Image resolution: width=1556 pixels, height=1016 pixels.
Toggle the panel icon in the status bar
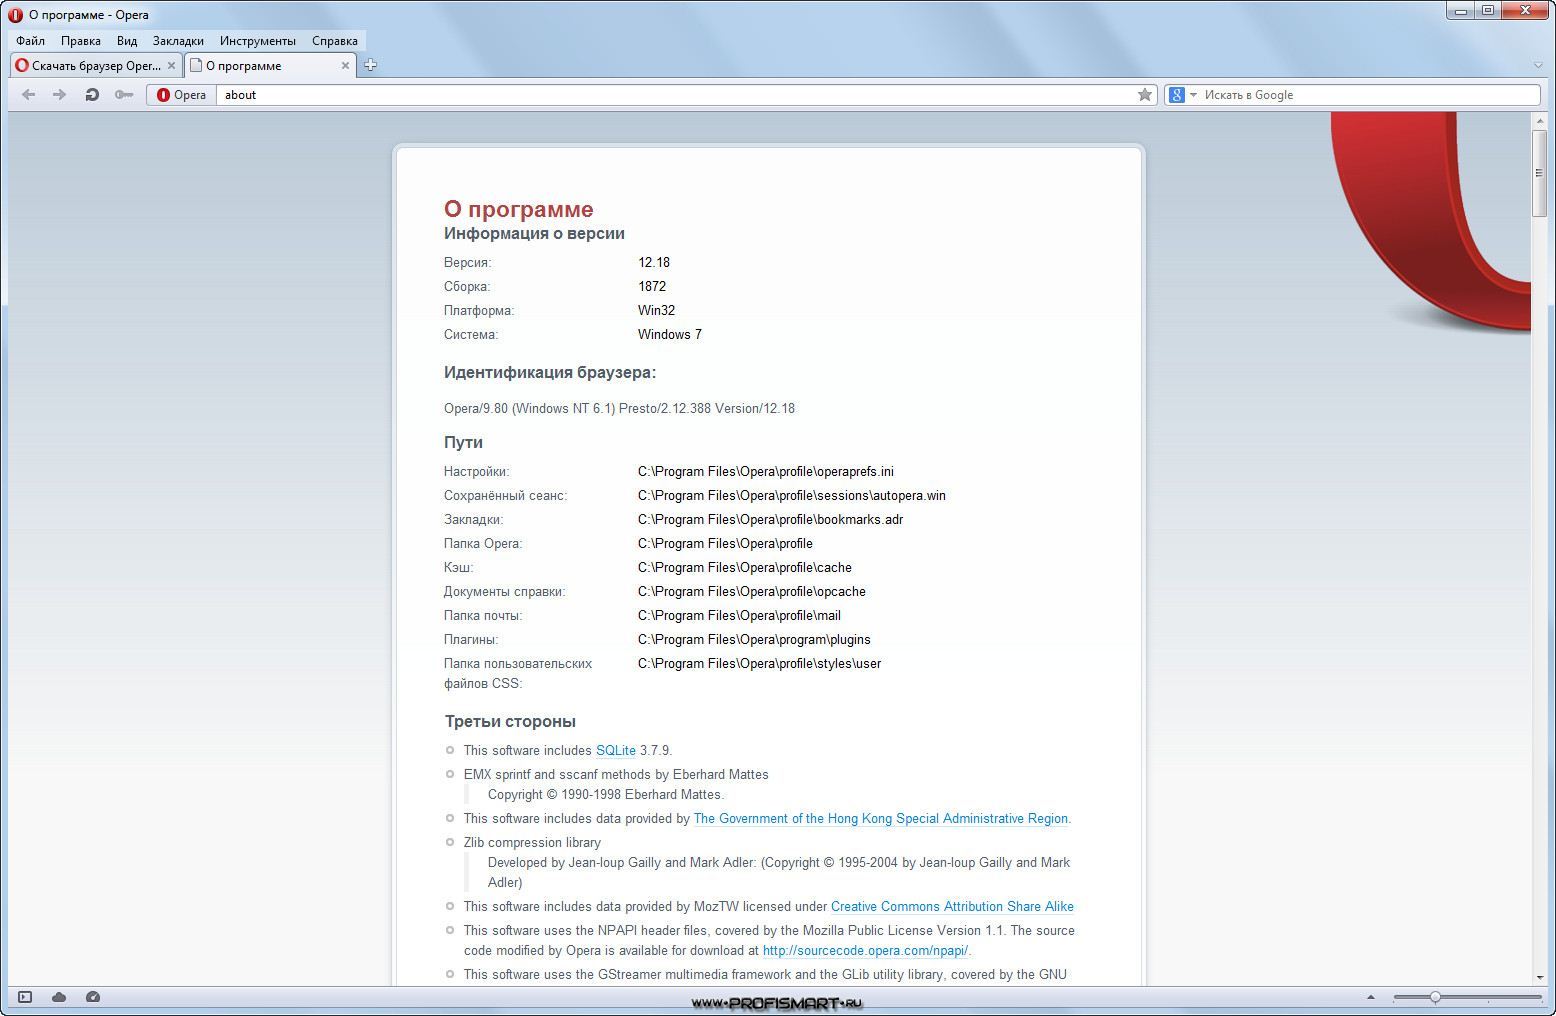point(25,997)
